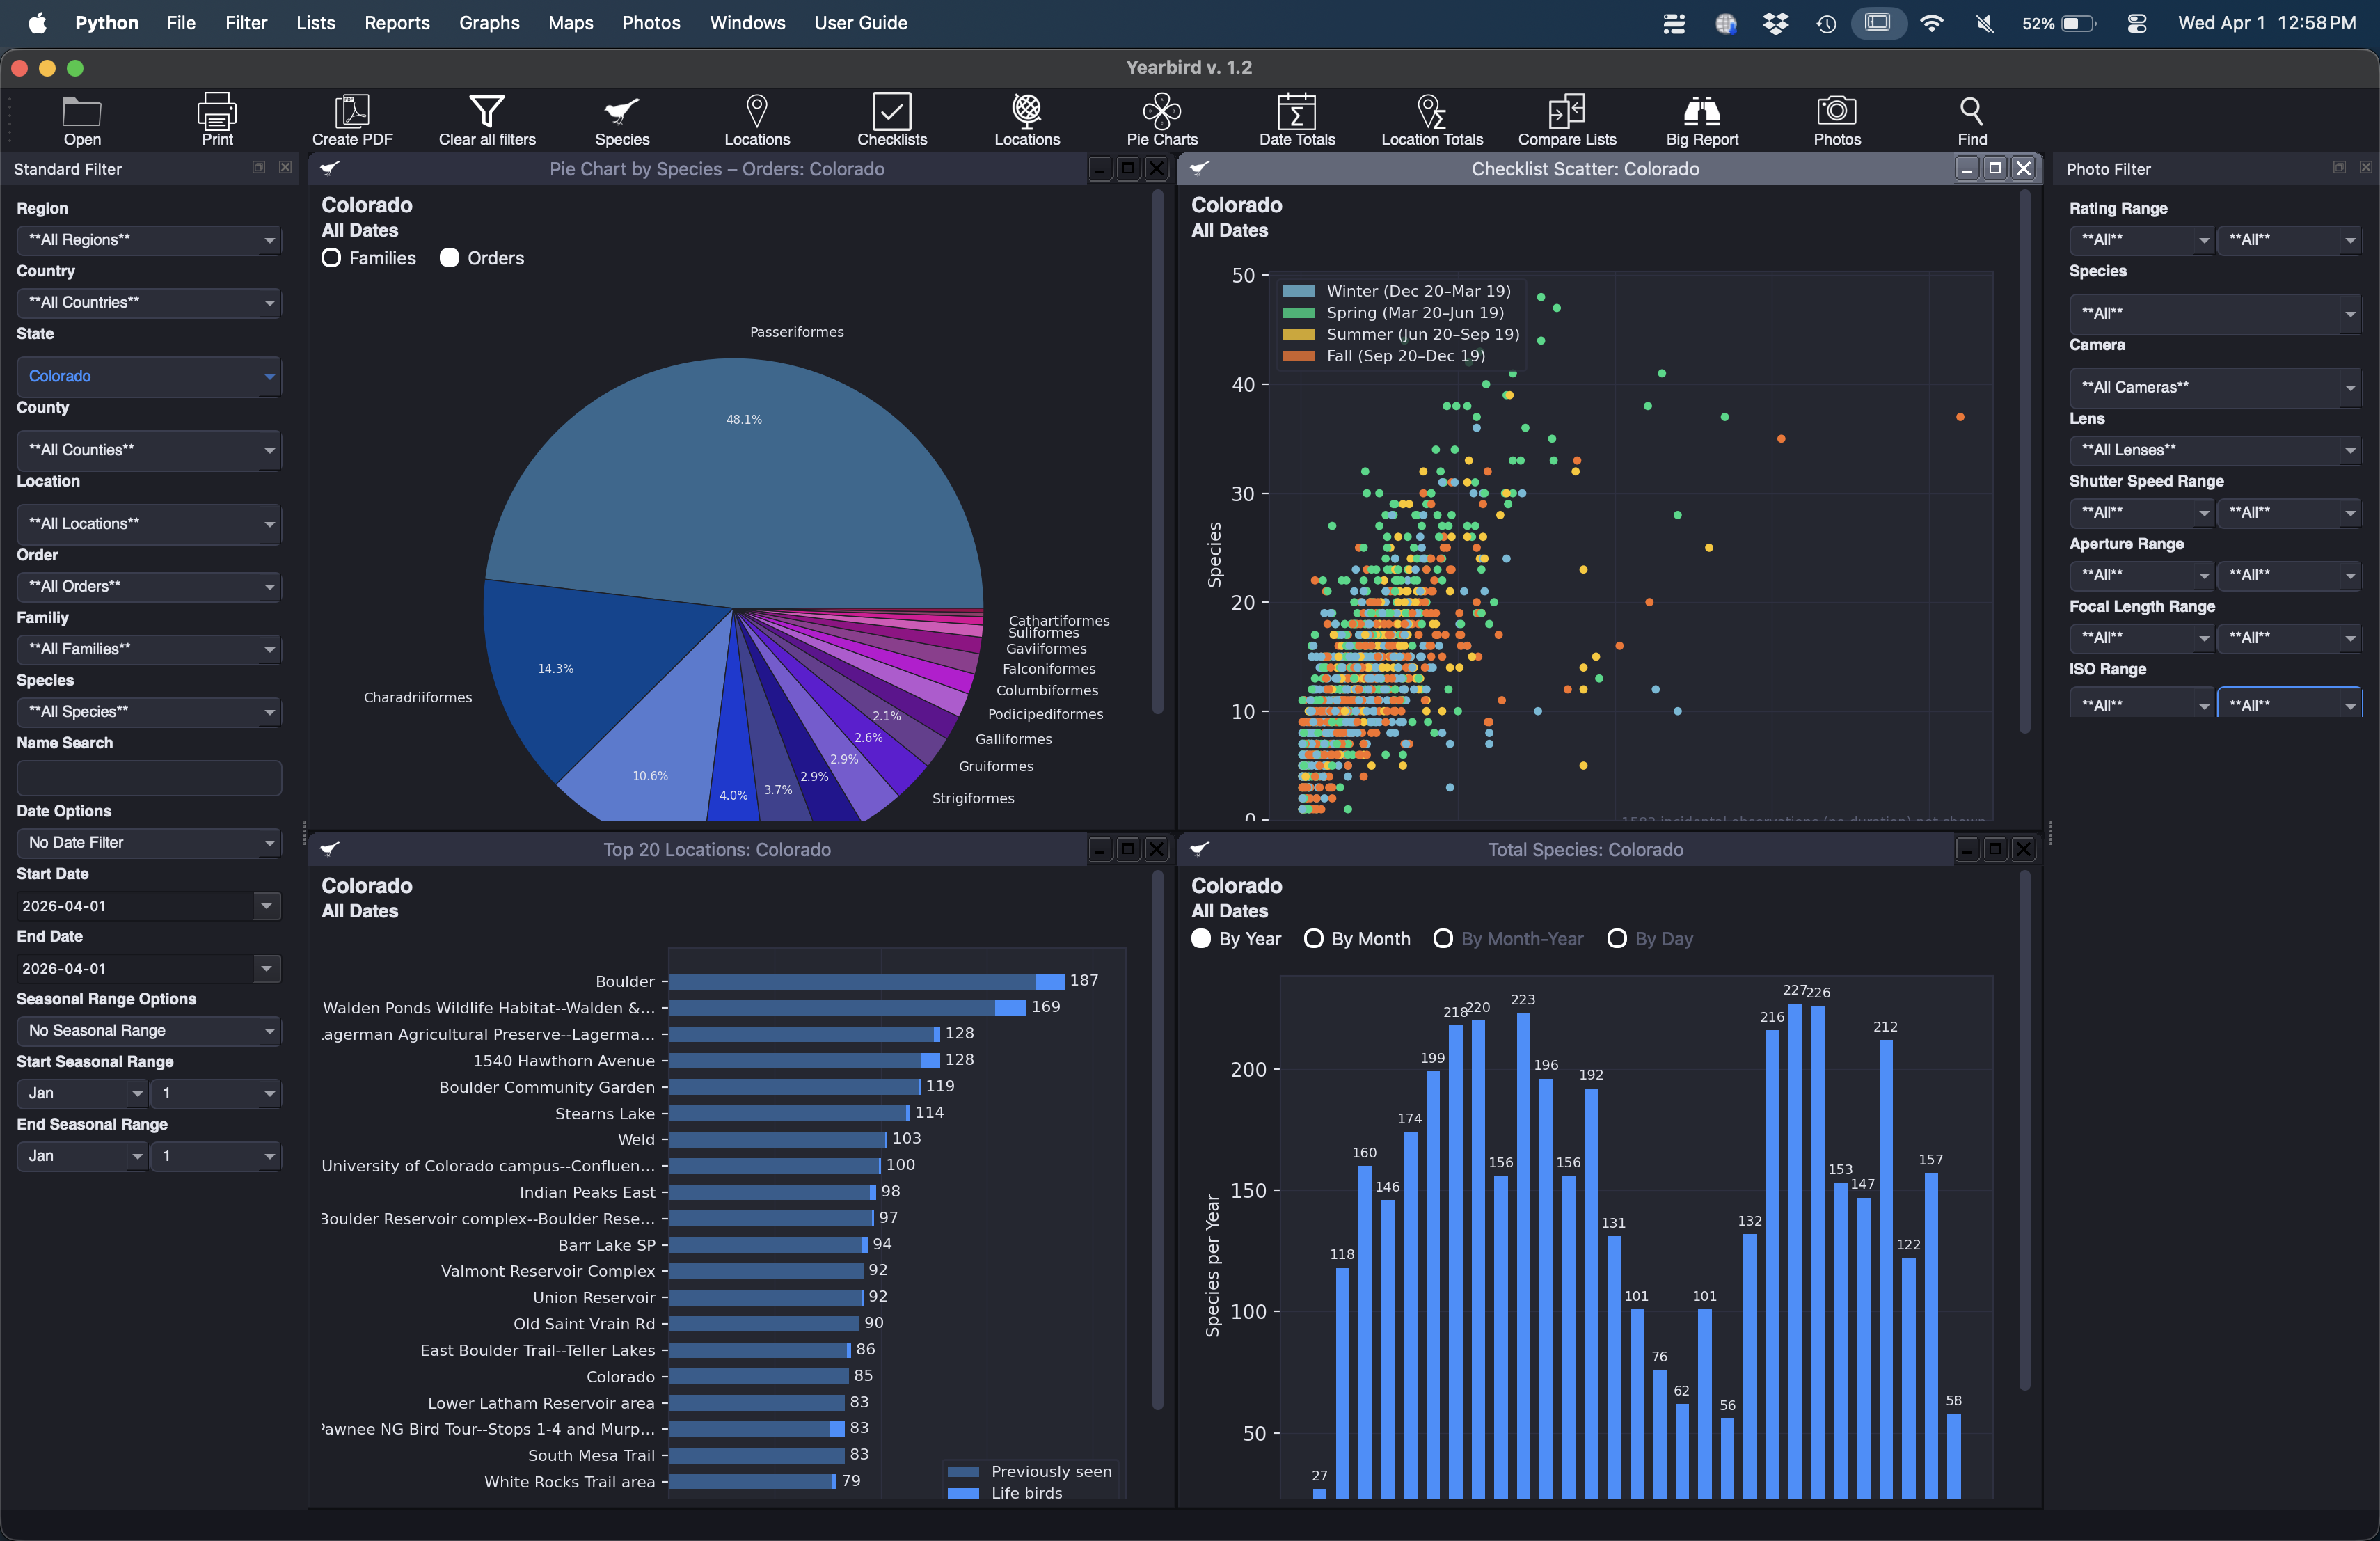Open Date Totals from the toolbar
Viewport: 2380px width, 1541px height.
tap(1296, 112)
